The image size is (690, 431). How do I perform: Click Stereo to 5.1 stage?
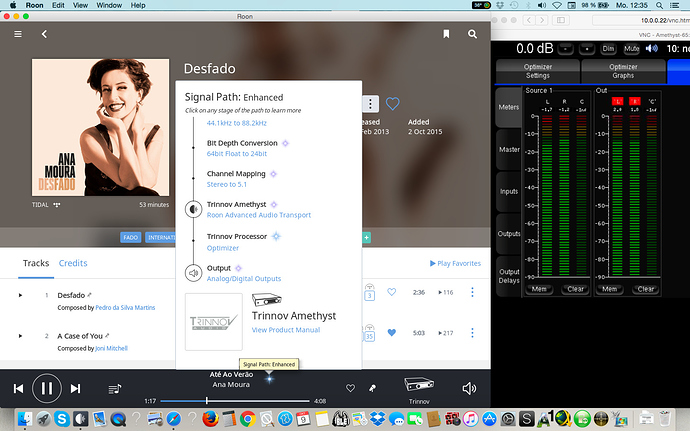[x=227, y=184]
